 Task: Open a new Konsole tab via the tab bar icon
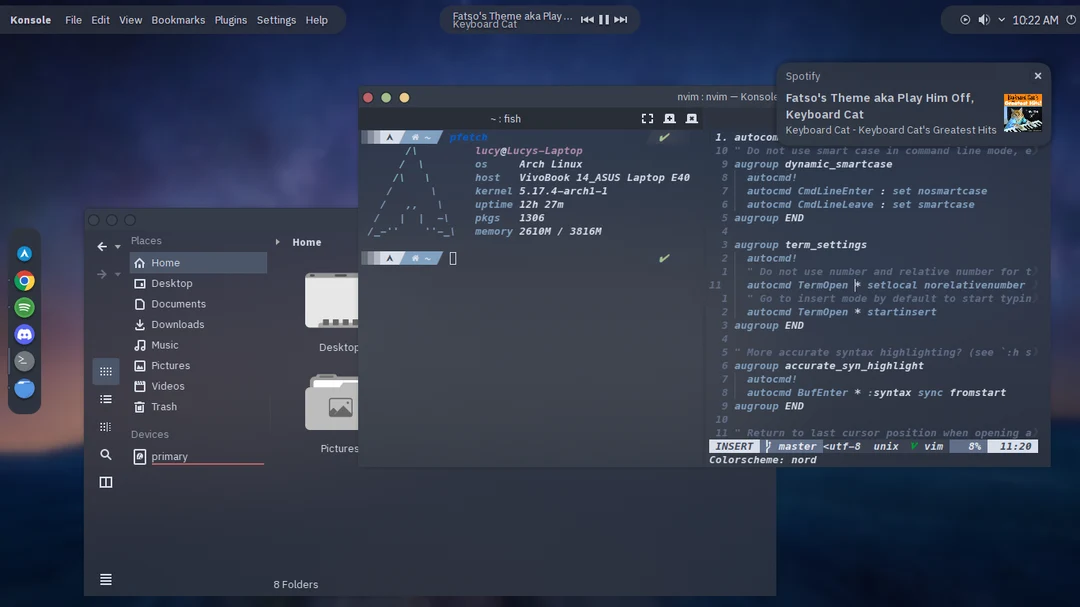668,118
